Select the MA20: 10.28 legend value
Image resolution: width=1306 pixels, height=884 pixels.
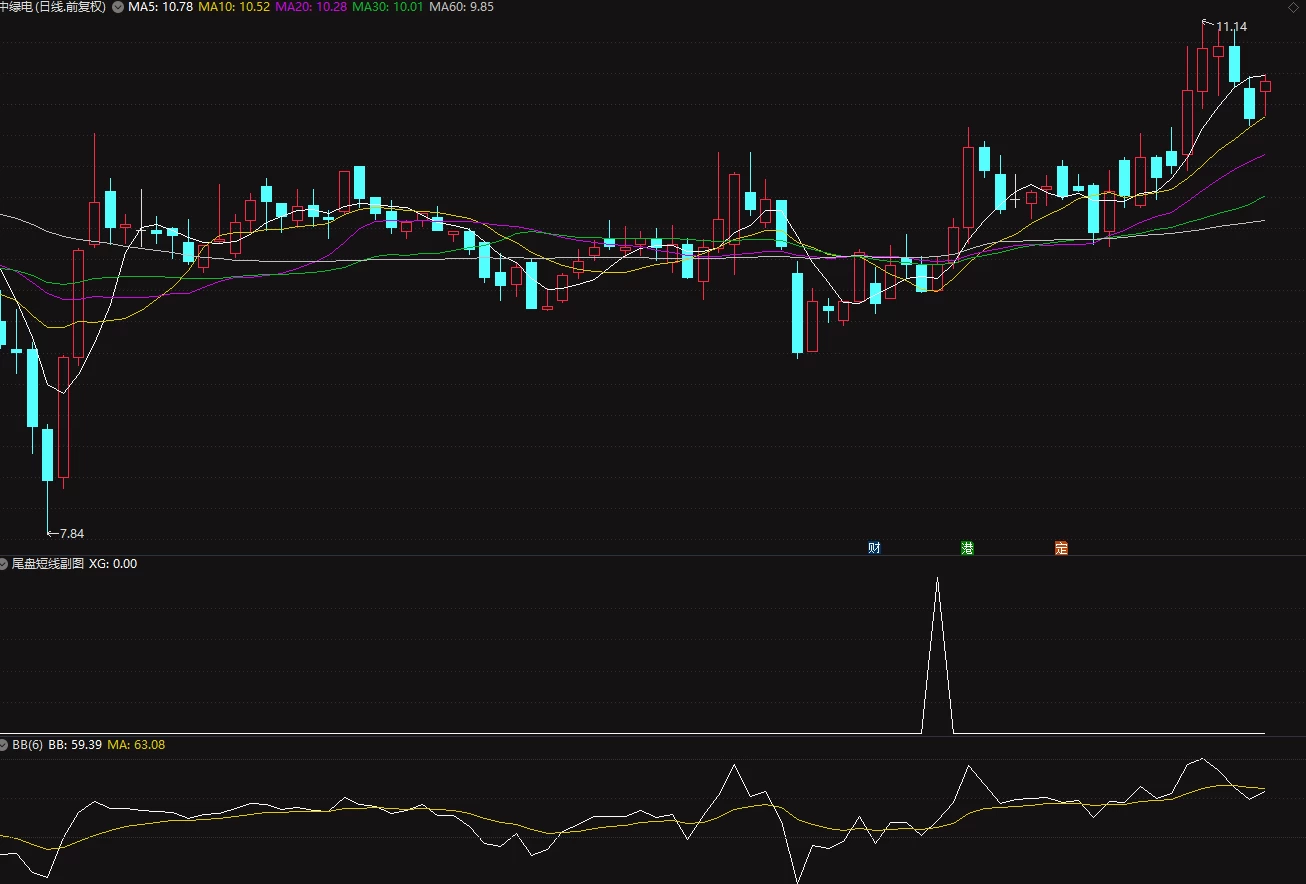click(311, 7)
